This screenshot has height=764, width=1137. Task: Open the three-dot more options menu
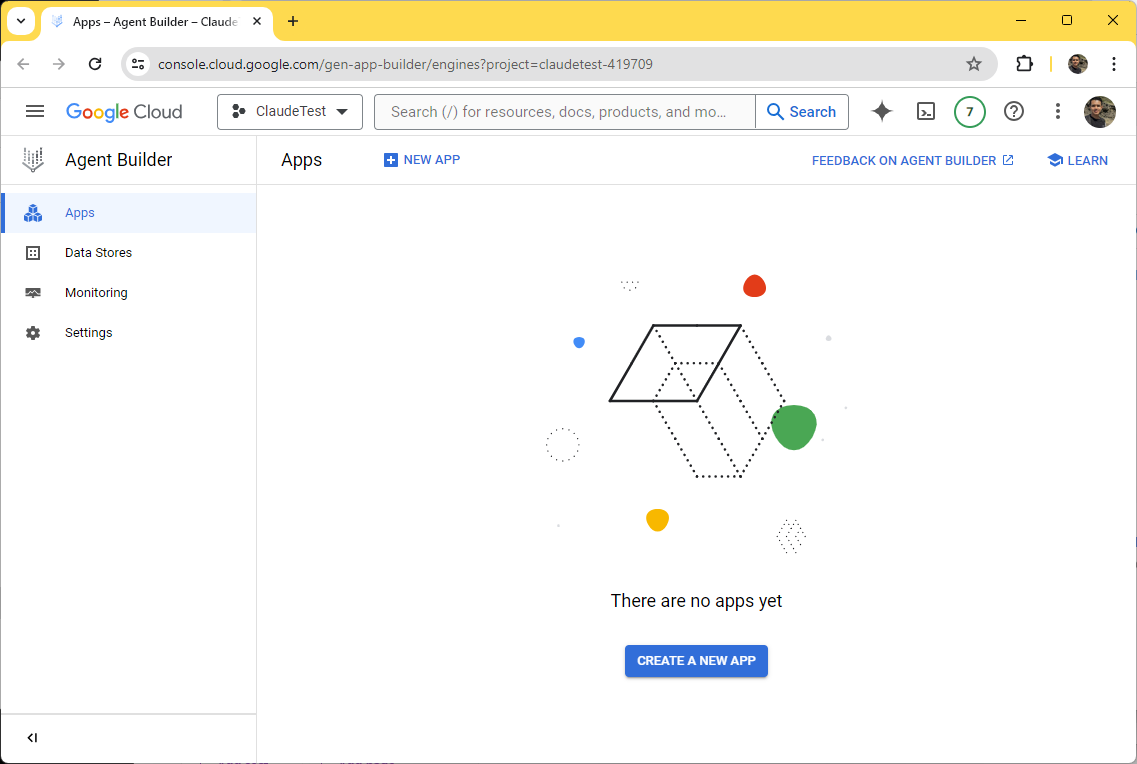click(x=1057, y=111)
